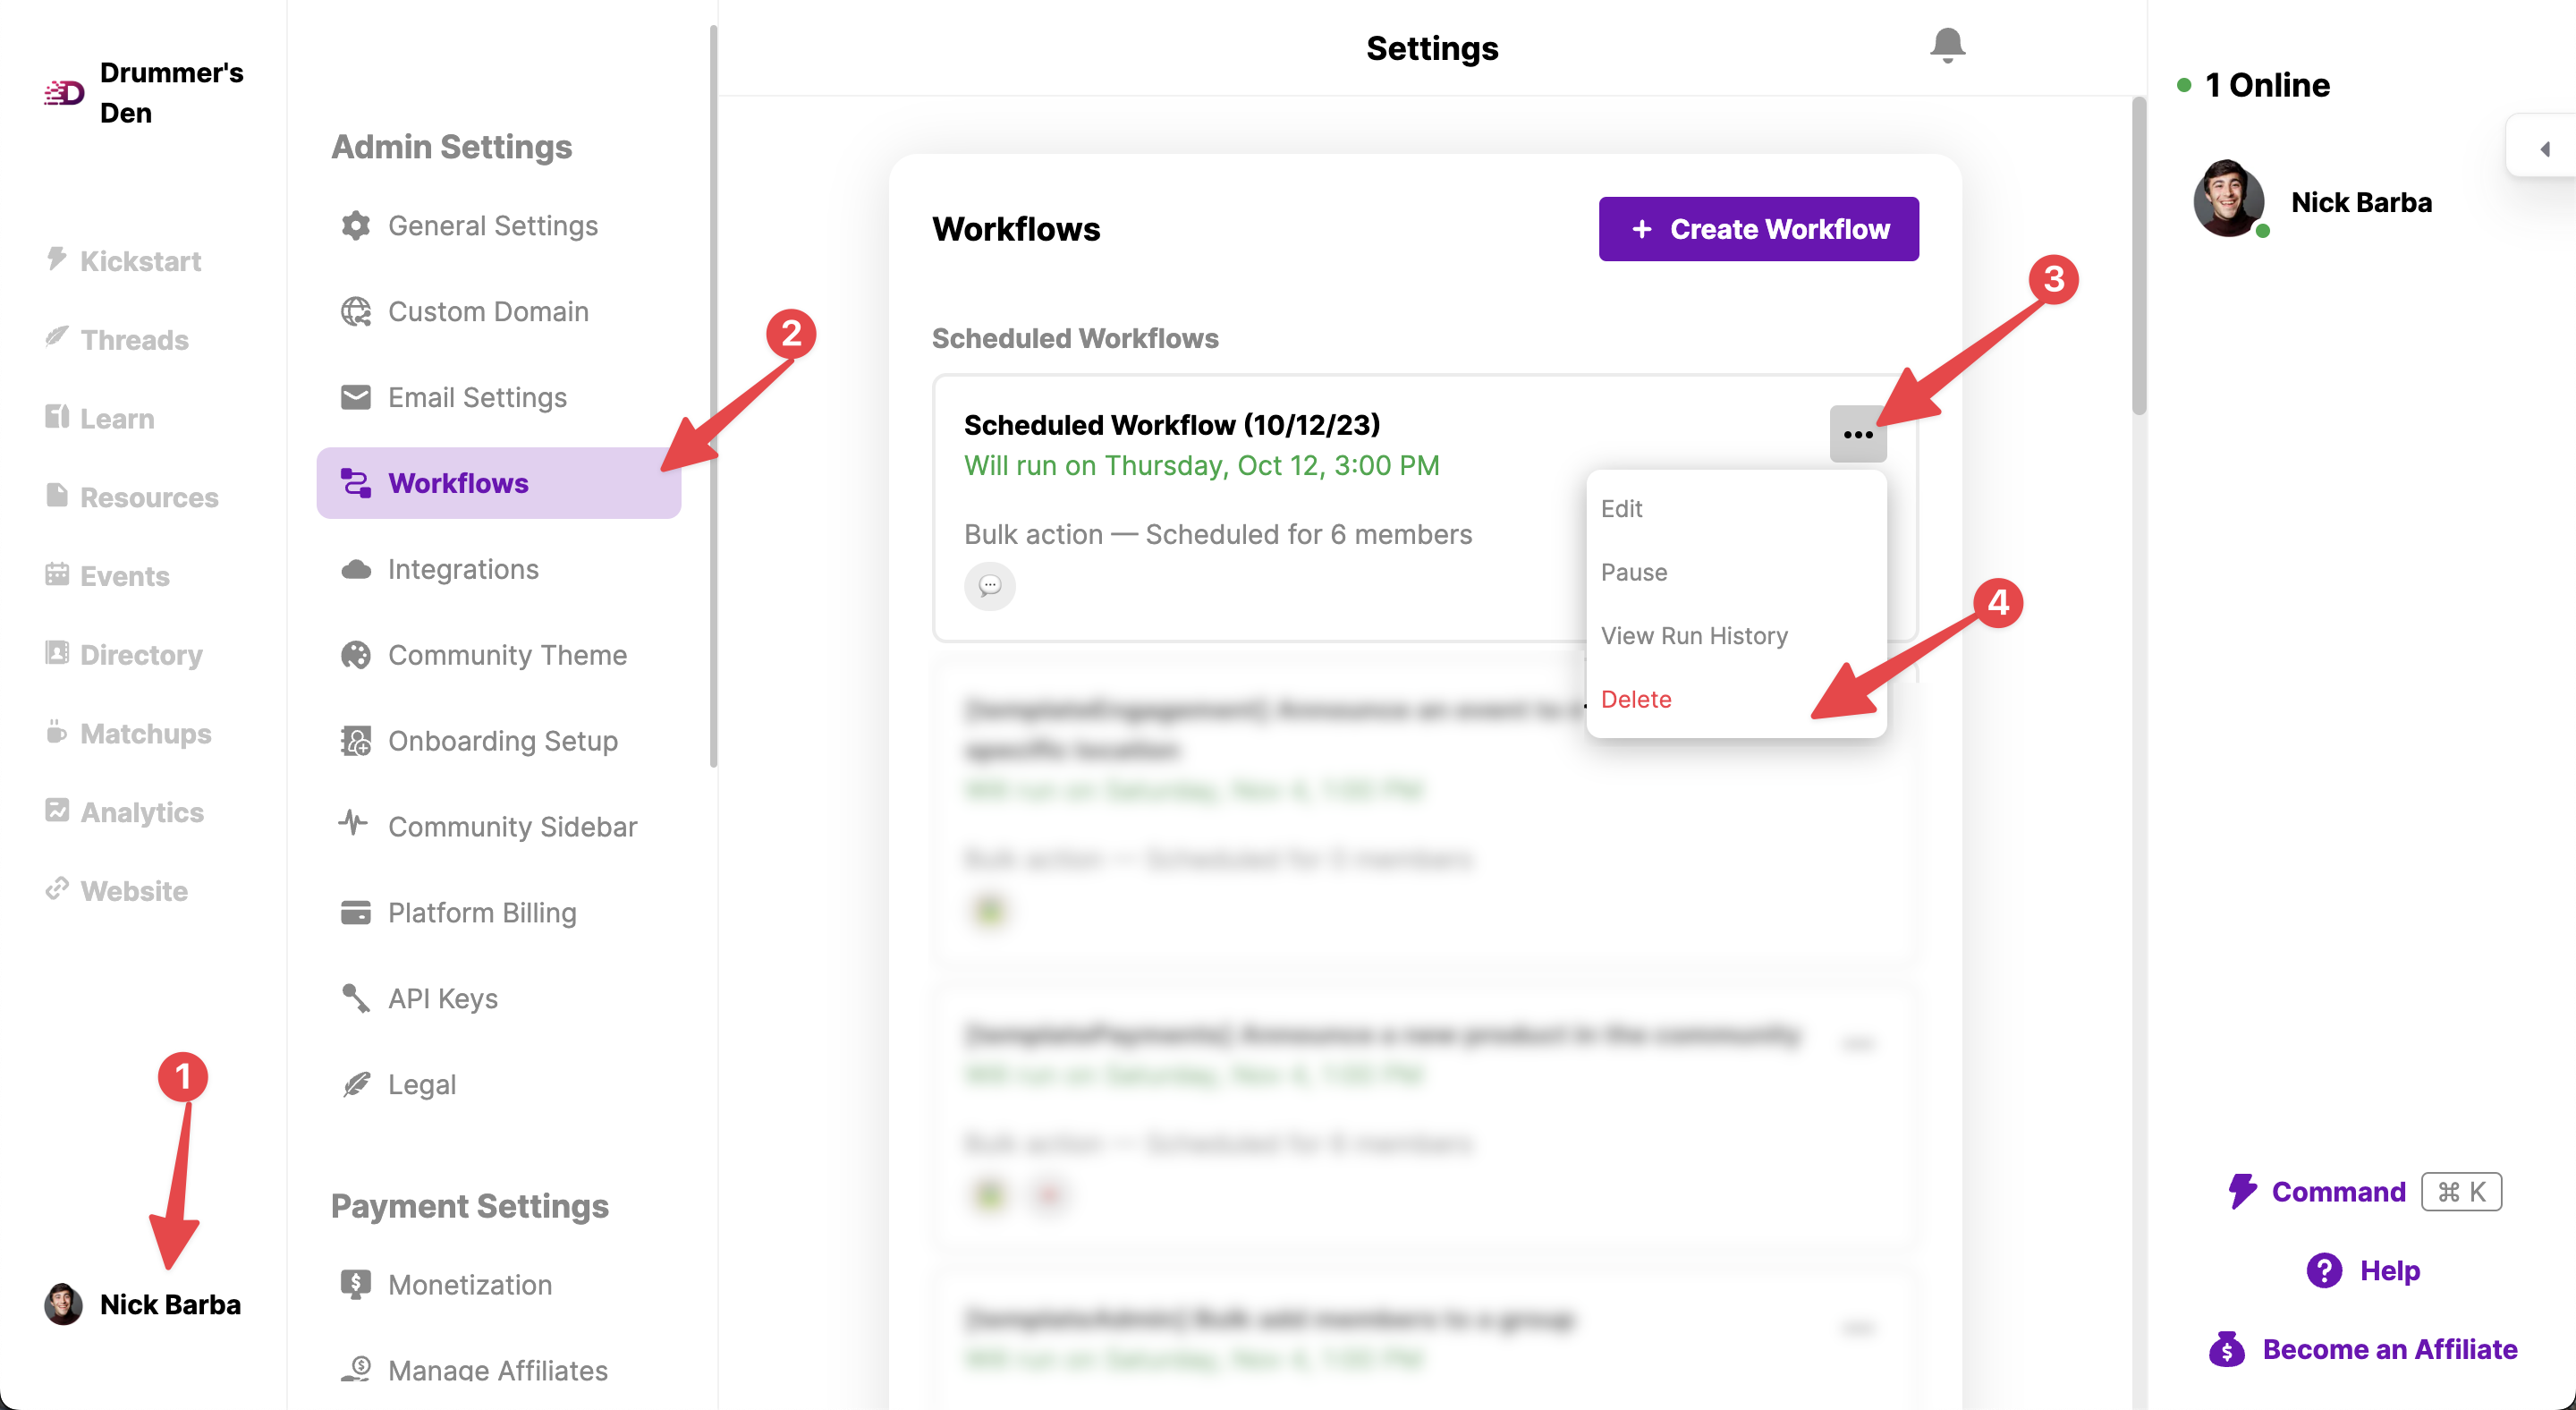Open the Command palette
Image resolution: width=2576 pixels, height=1410 pixels.
click(x=2365, y=1191)
